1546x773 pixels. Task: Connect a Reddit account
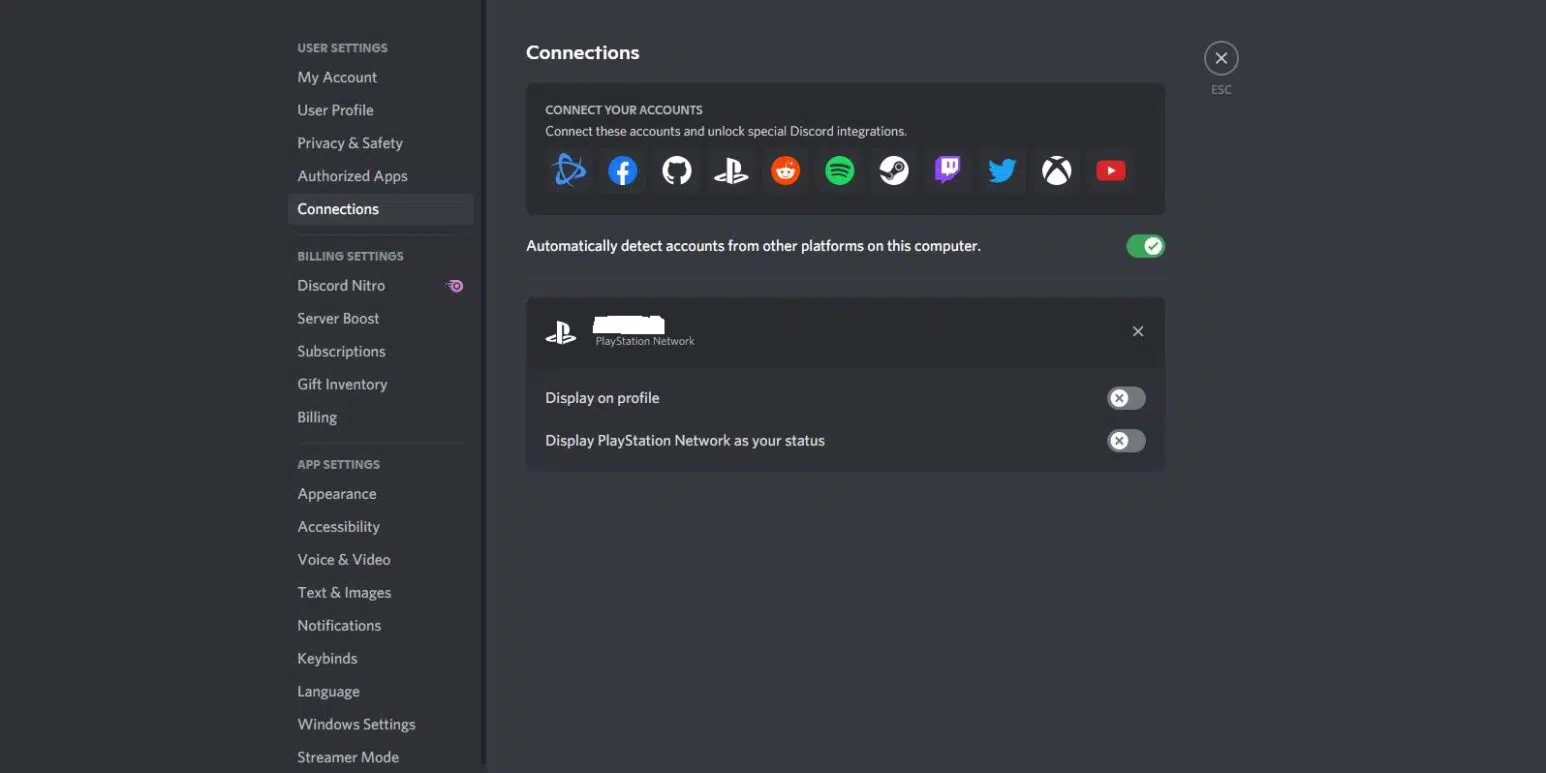[786, 171]
